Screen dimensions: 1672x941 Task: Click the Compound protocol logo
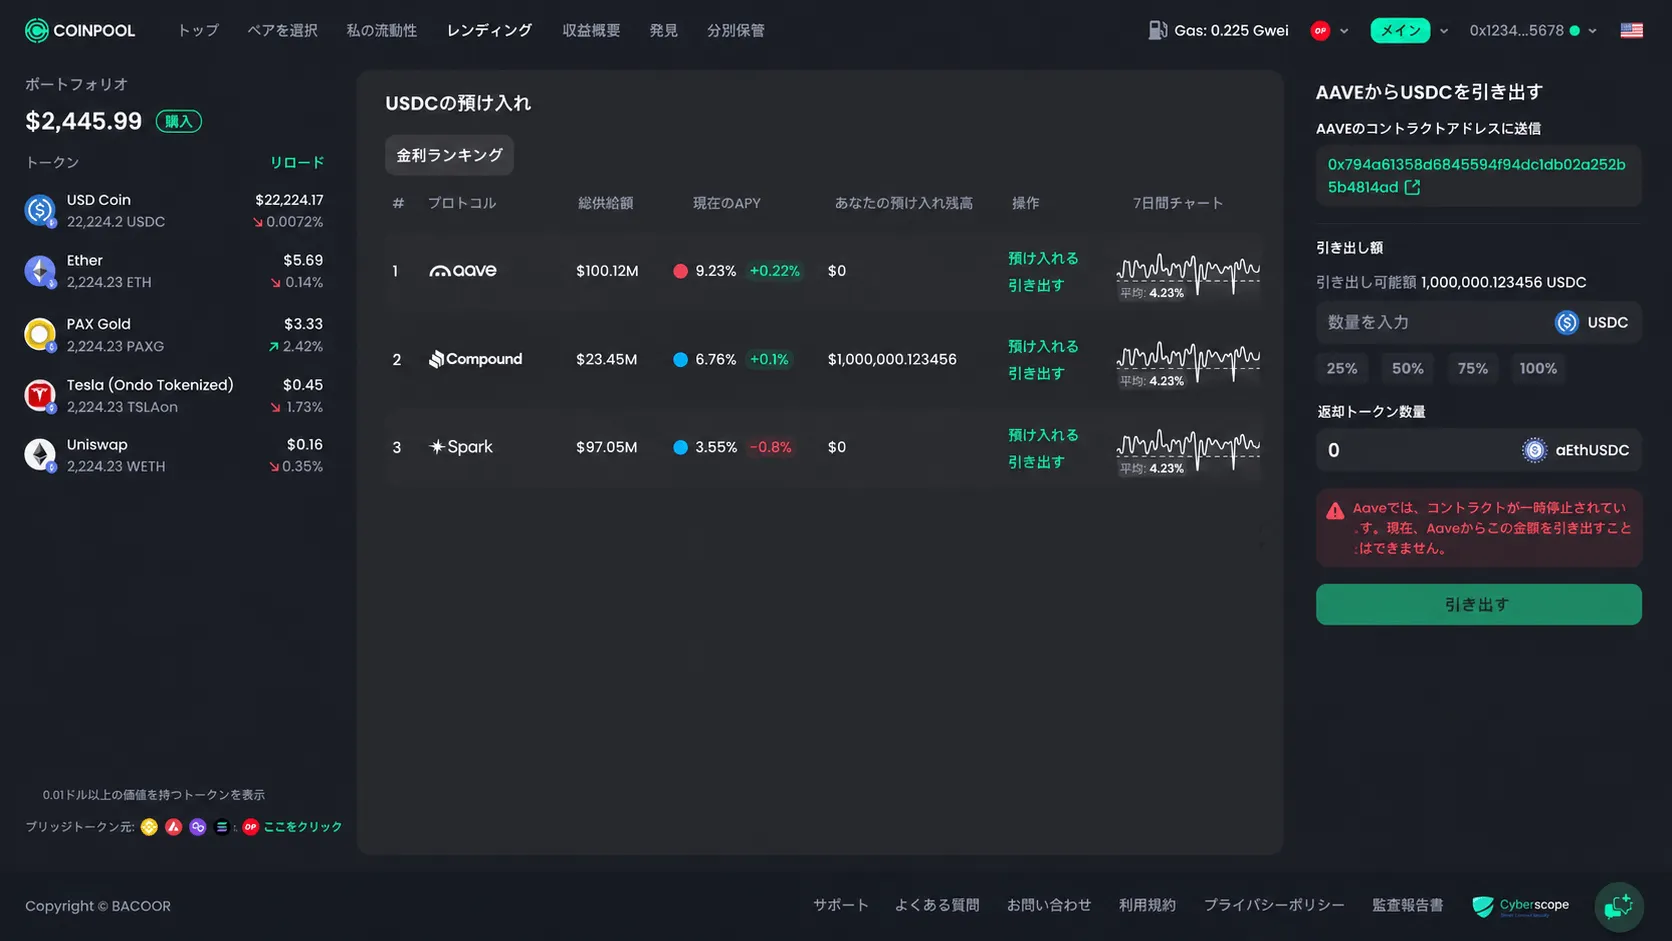pos(475,359)
